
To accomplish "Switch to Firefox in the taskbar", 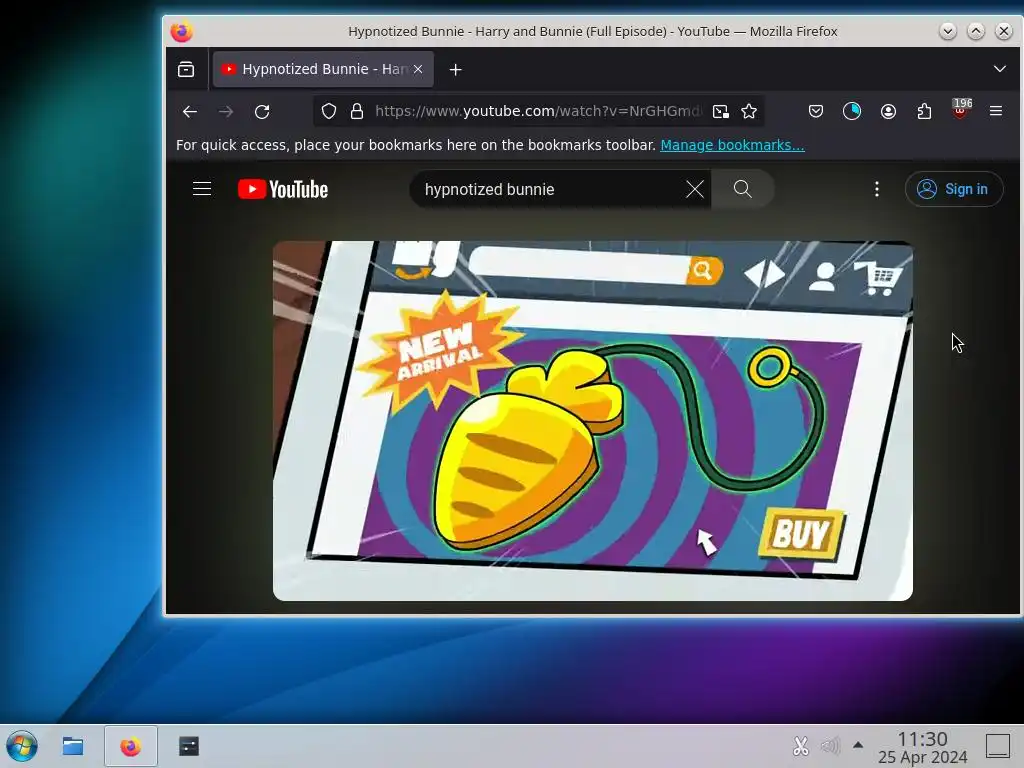I will coord(131,746).
